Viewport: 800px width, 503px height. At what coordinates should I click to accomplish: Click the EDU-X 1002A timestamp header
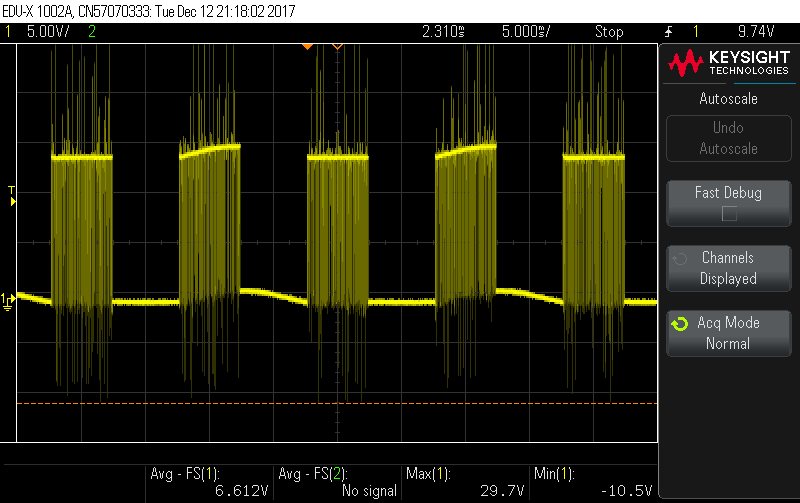(x=148, y=11)
